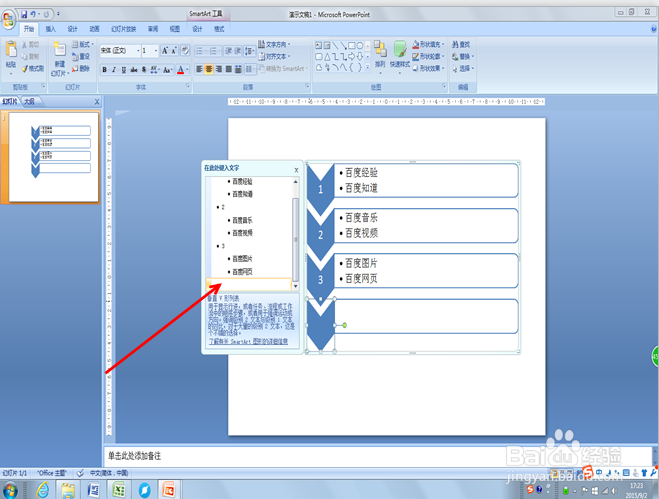The height and width of the screenshot is (499, 659).
Task: Open the round Office button menu
Action: click(x=8, y=19)
